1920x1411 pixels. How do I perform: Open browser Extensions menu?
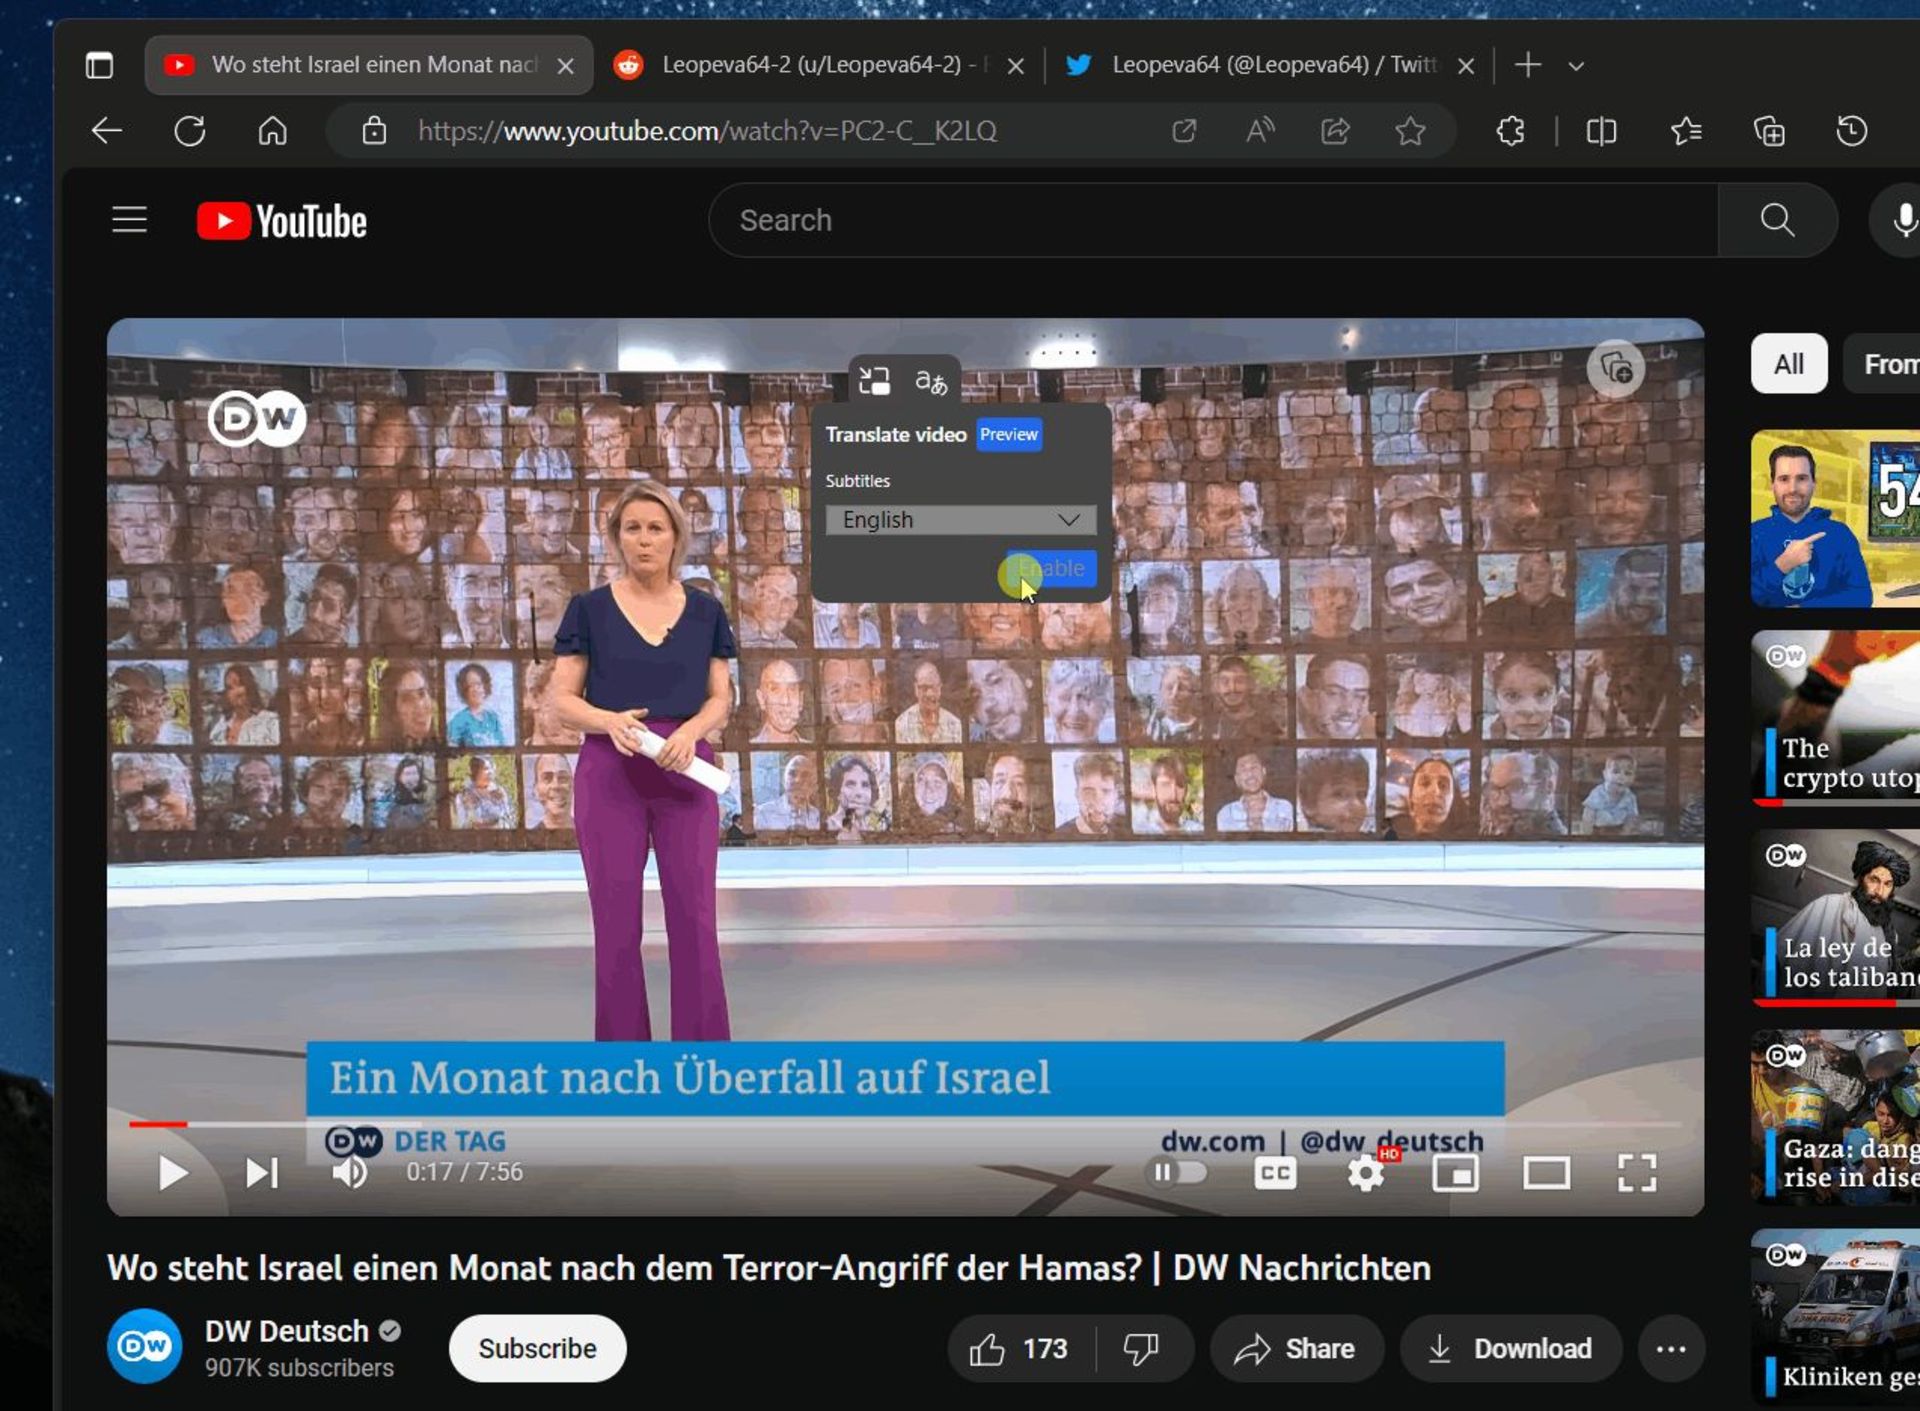coord(1510,131)
